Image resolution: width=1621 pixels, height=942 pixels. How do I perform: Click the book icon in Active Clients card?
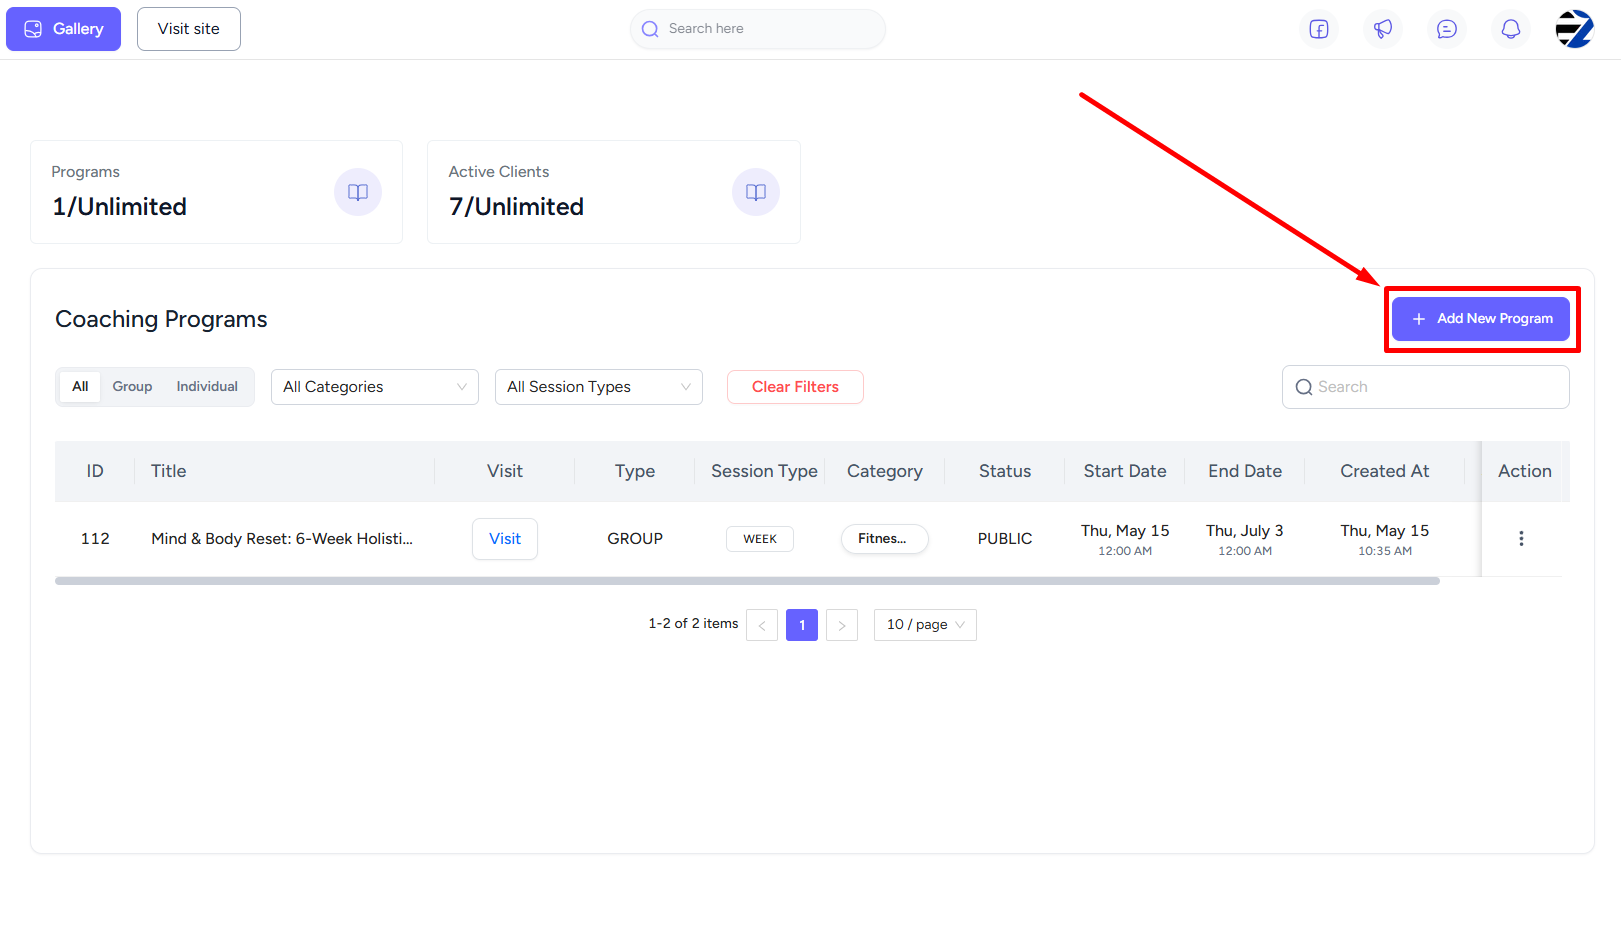click(756, 192)
